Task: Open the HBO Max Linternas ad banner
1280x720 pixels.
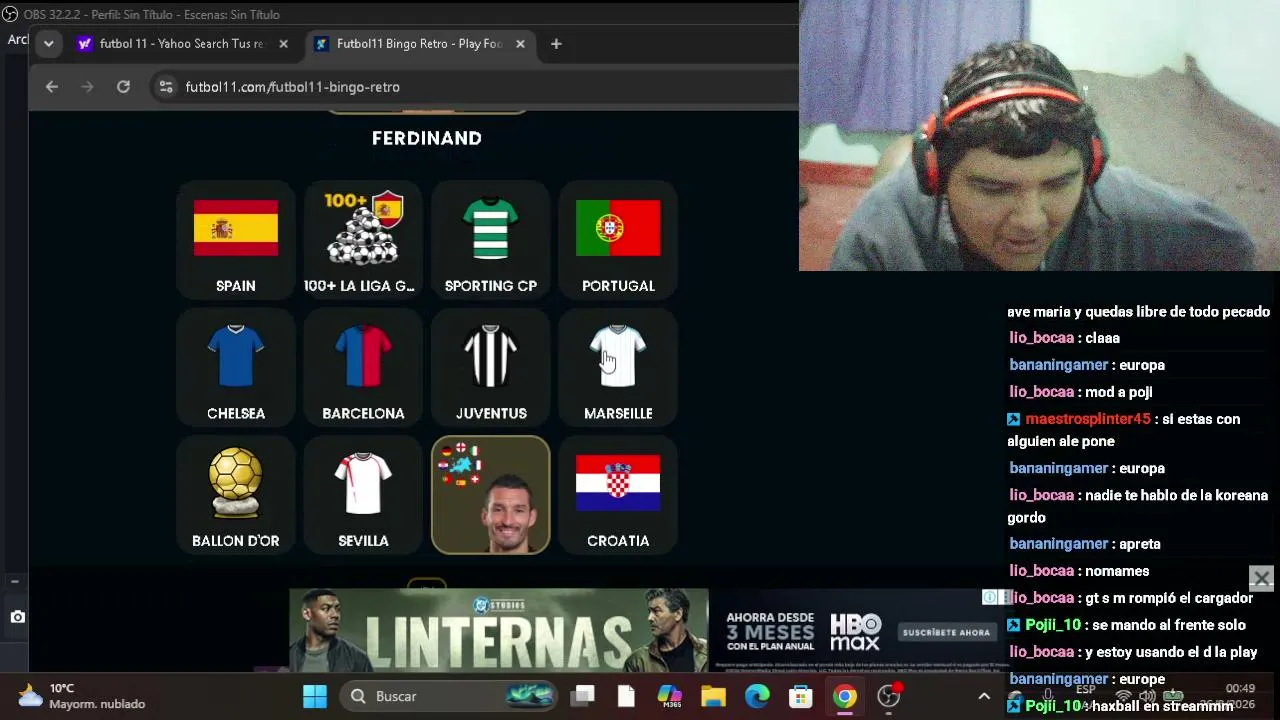Action: (x=650, y=630)
